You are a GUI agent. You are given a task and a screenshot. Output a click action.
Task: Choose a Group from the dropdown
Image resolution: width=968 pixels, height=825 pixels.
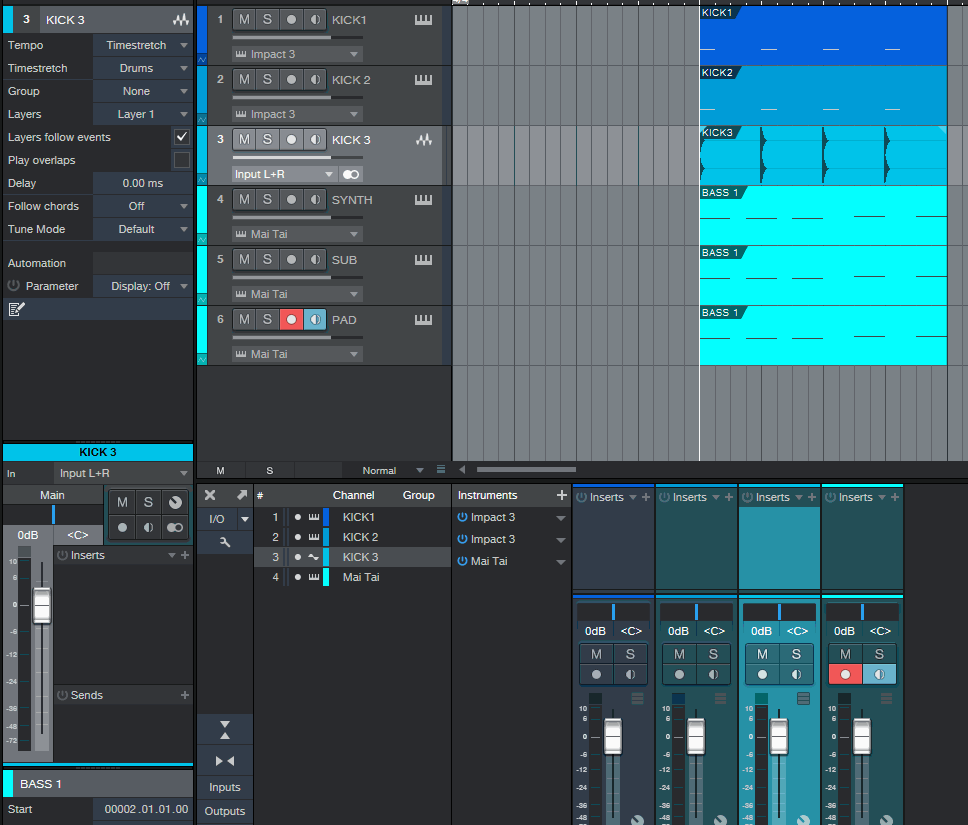[x=143, y=91]
